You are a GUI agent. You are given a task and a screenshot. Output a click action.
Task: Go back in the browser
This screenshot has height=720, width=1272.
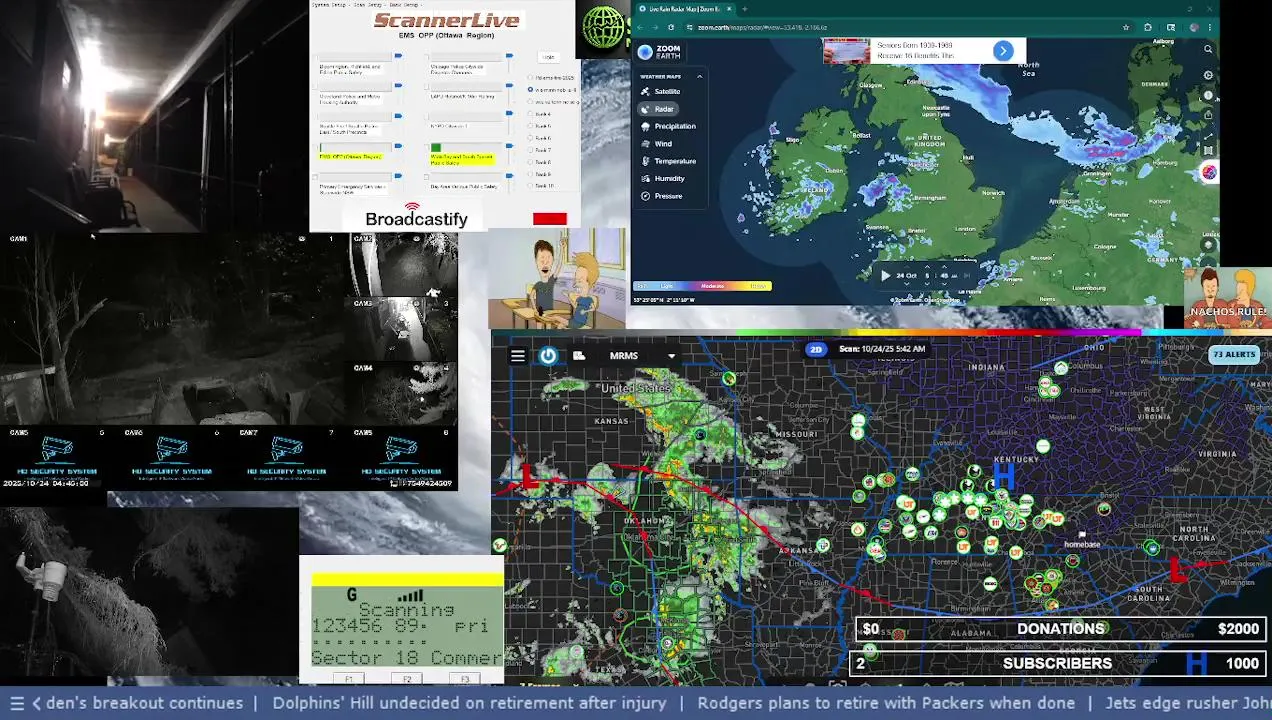(642, 28)
